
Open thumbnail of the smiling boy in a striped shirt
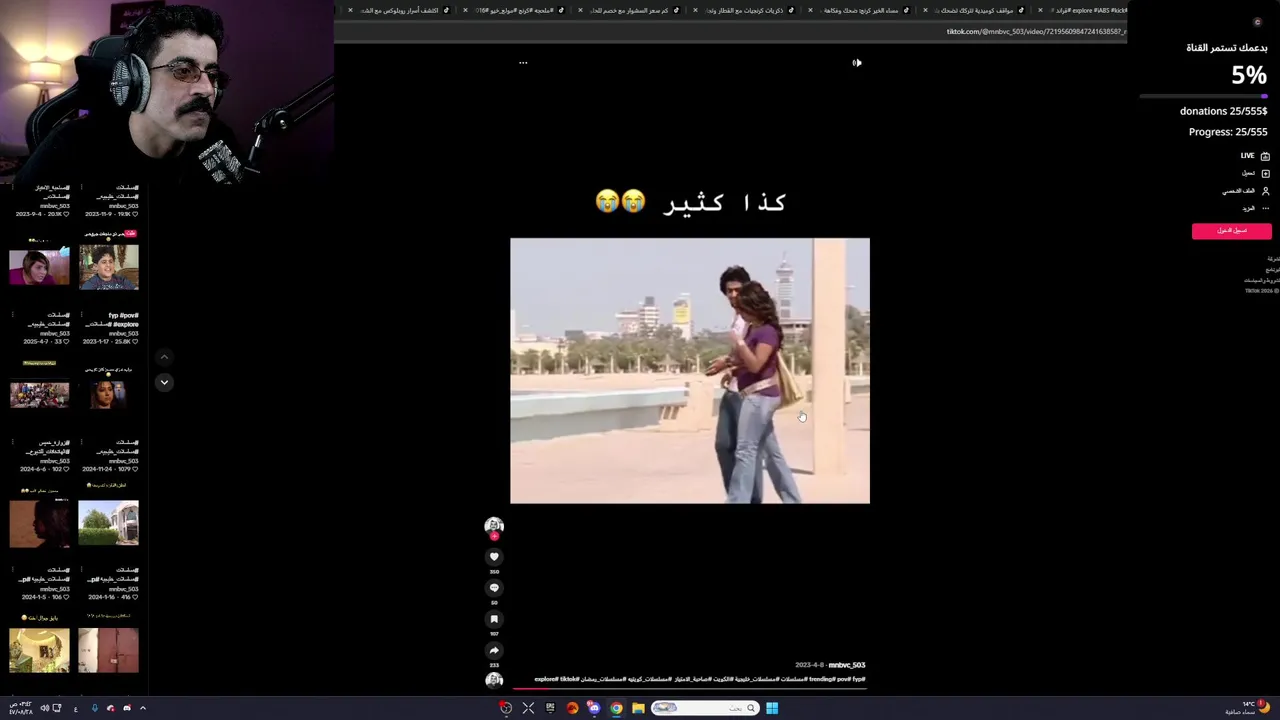(x=109, y=267)
